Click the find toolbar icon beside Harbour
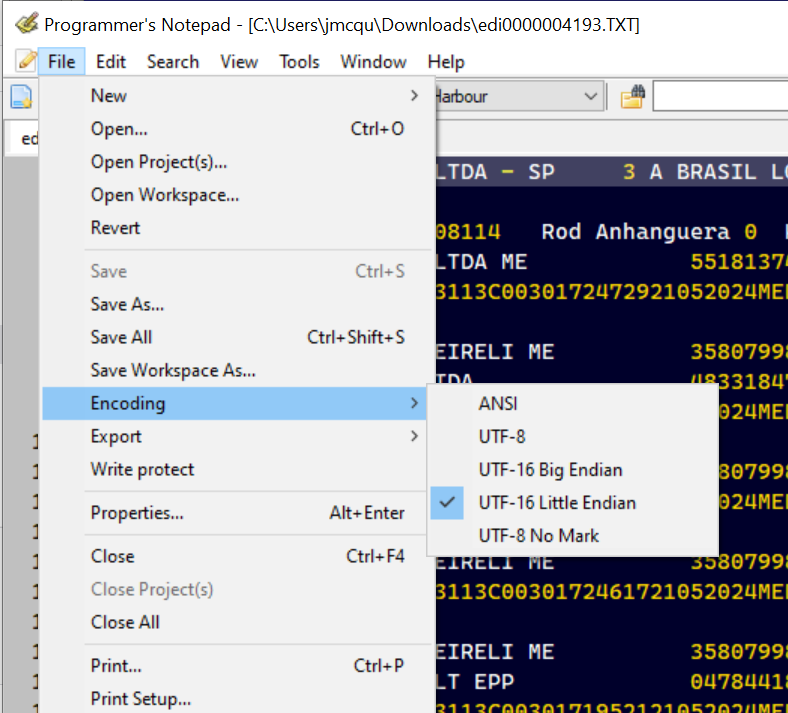 (632, 97)
